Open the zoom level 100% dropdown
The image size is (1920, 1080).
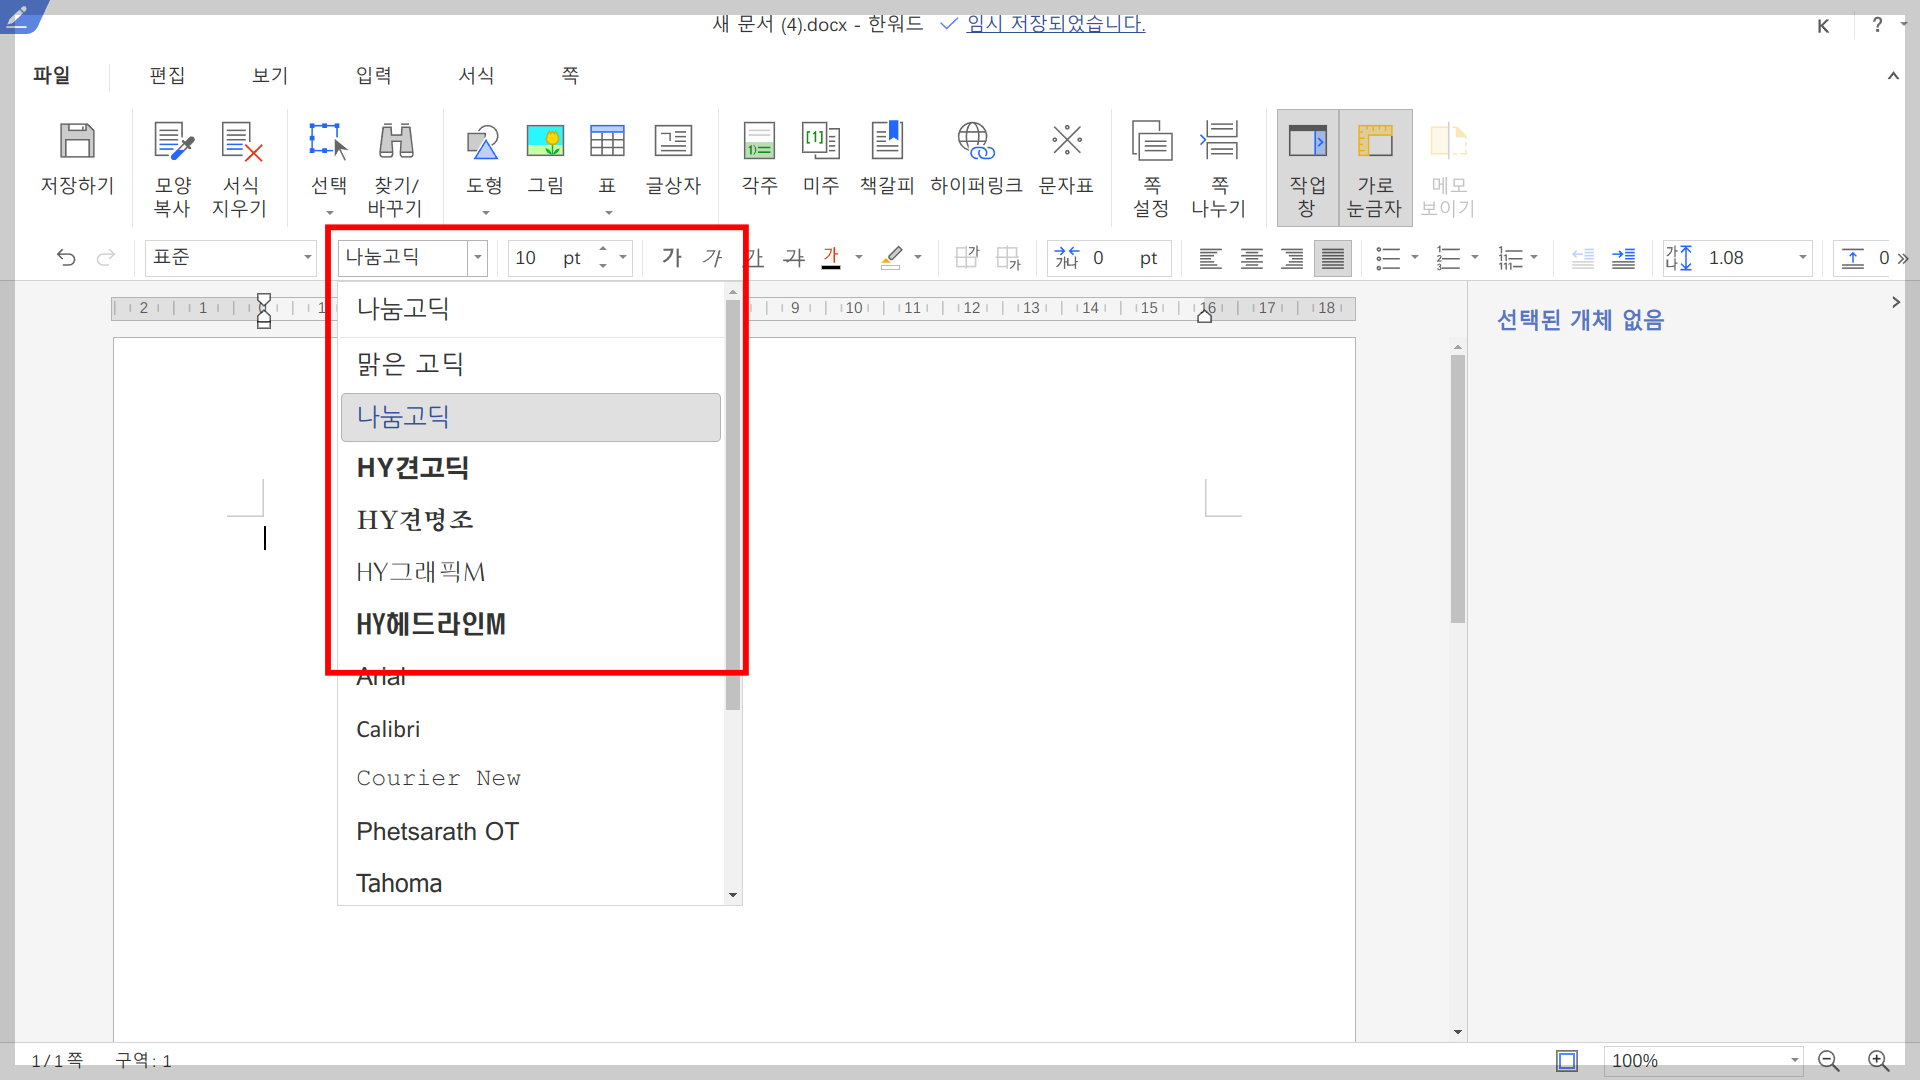pyautogui.click(x=1794, y=1060)
